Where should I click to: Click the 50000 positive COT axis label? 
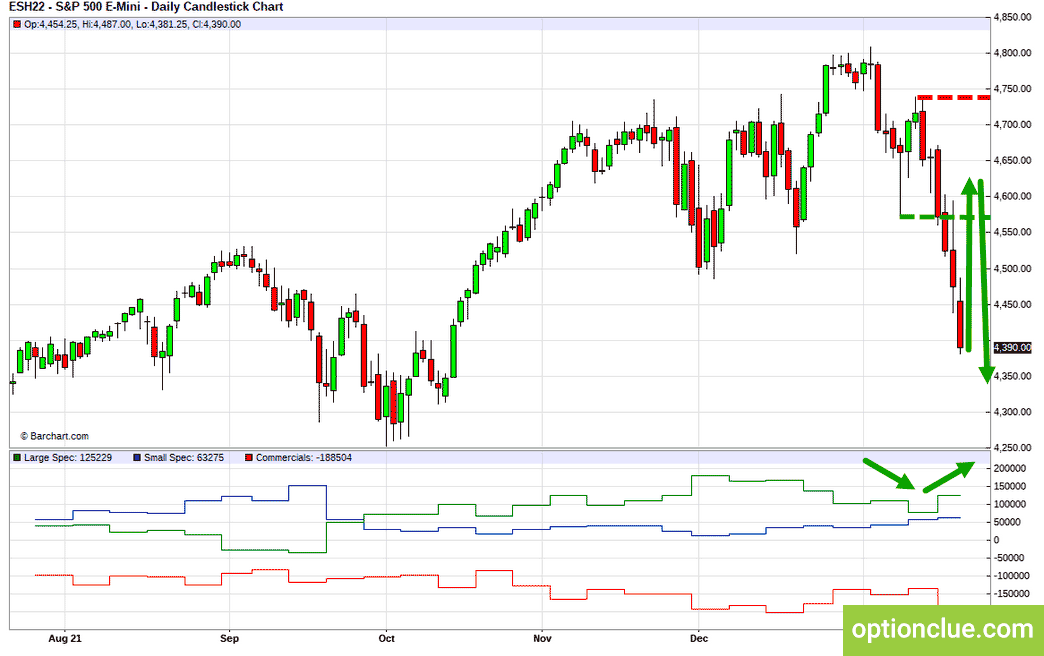click(x=1007, y=522)
